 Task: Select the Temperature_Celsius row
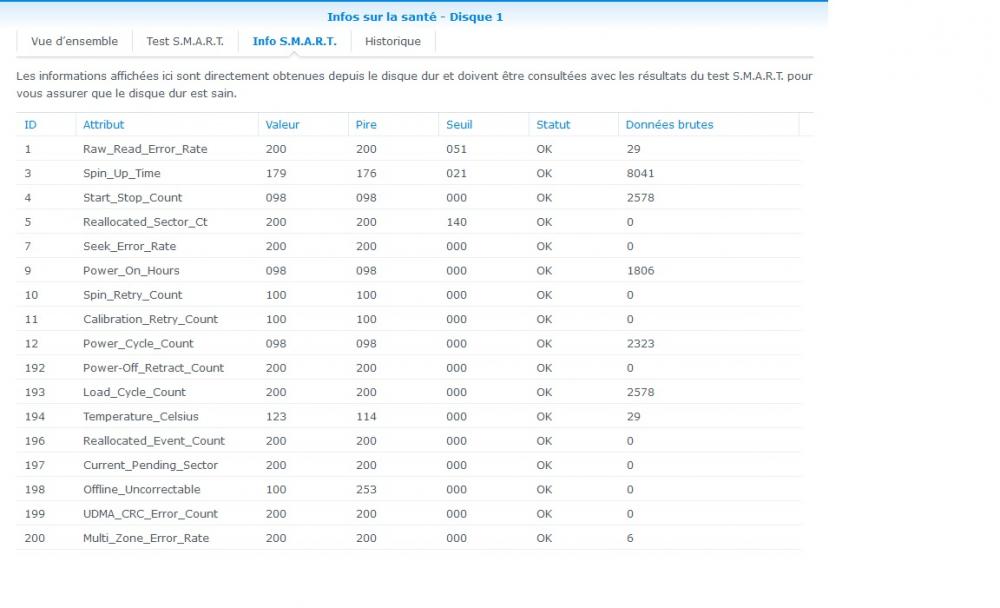click(408, 416)
